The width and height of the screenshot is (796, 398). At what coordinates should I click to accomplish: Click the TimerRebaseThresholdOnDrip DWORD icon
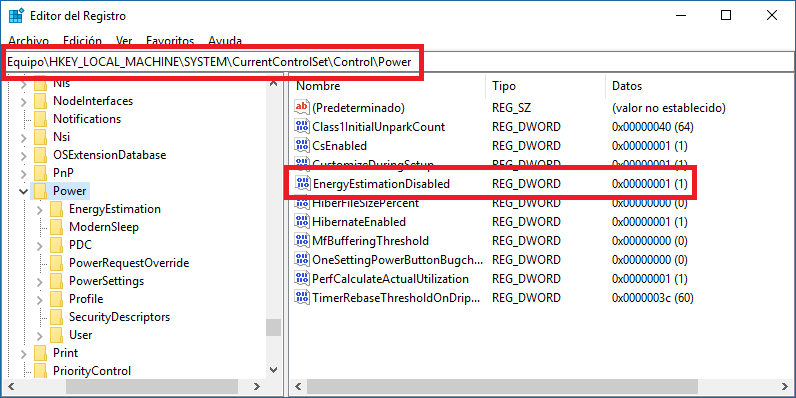[302, 297]
